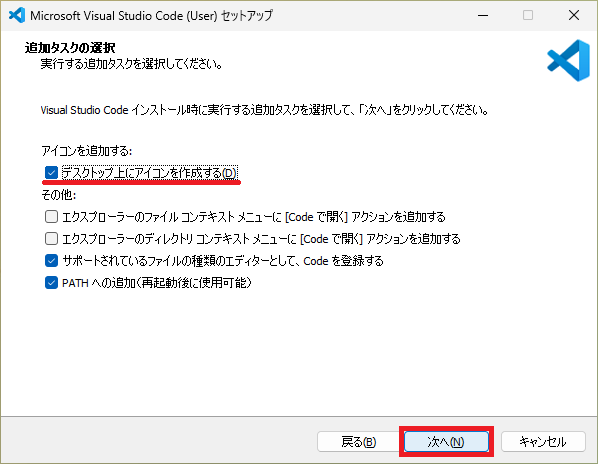Click the large VS Code logo
This screenshot has height=464, width=598.
[568, 61]
